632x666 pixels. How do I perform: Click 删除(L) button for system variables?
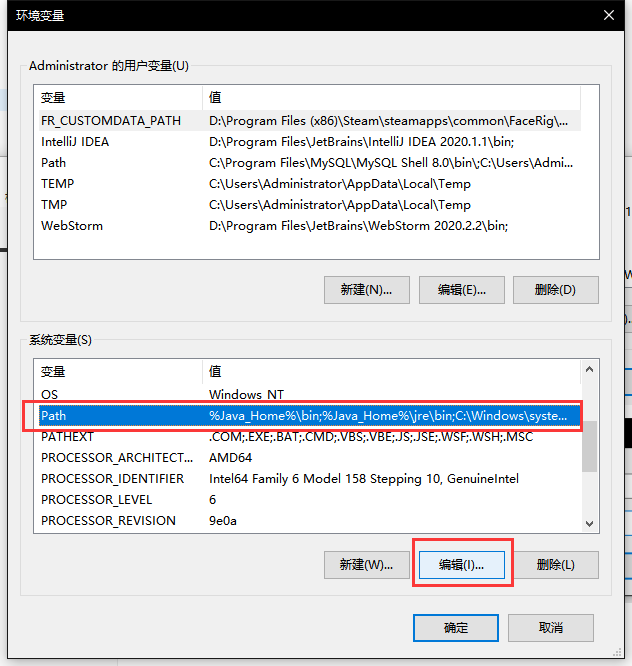coord(555,565)
